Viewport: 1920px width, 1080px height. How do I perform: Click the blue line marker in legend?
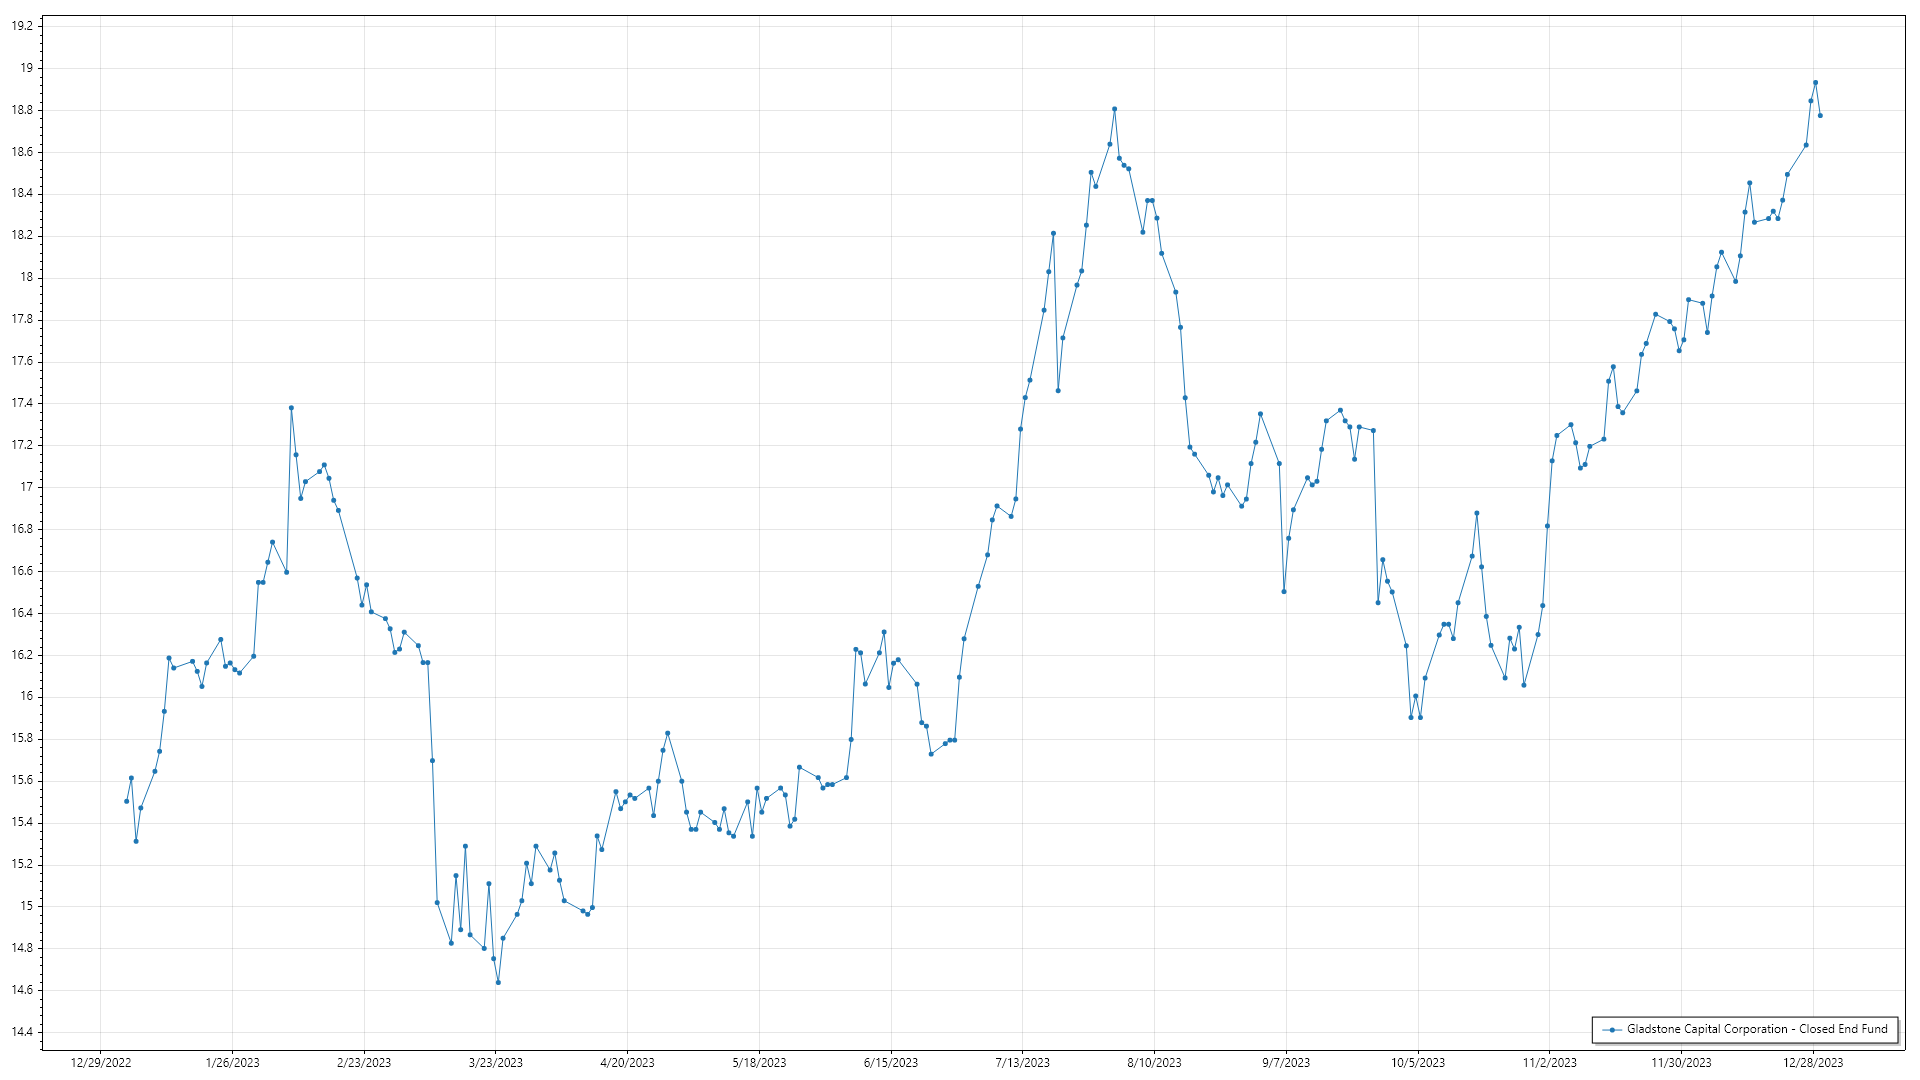pos(1612,1030)
